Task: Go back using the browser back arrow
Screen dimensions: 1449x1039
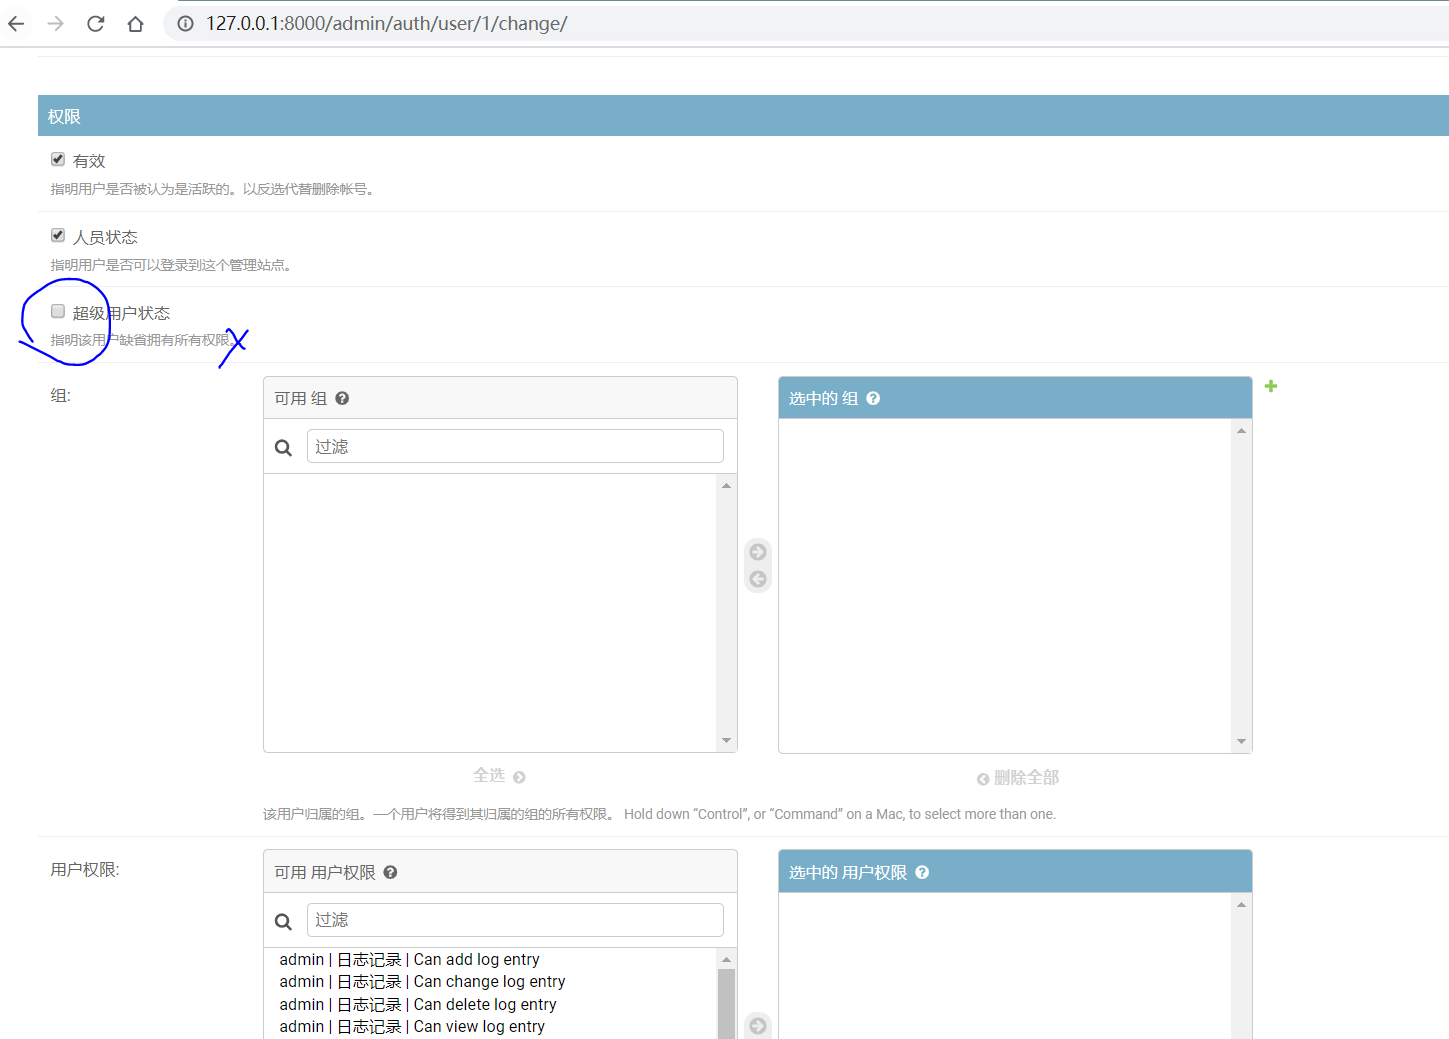Action: pos(17,24)
